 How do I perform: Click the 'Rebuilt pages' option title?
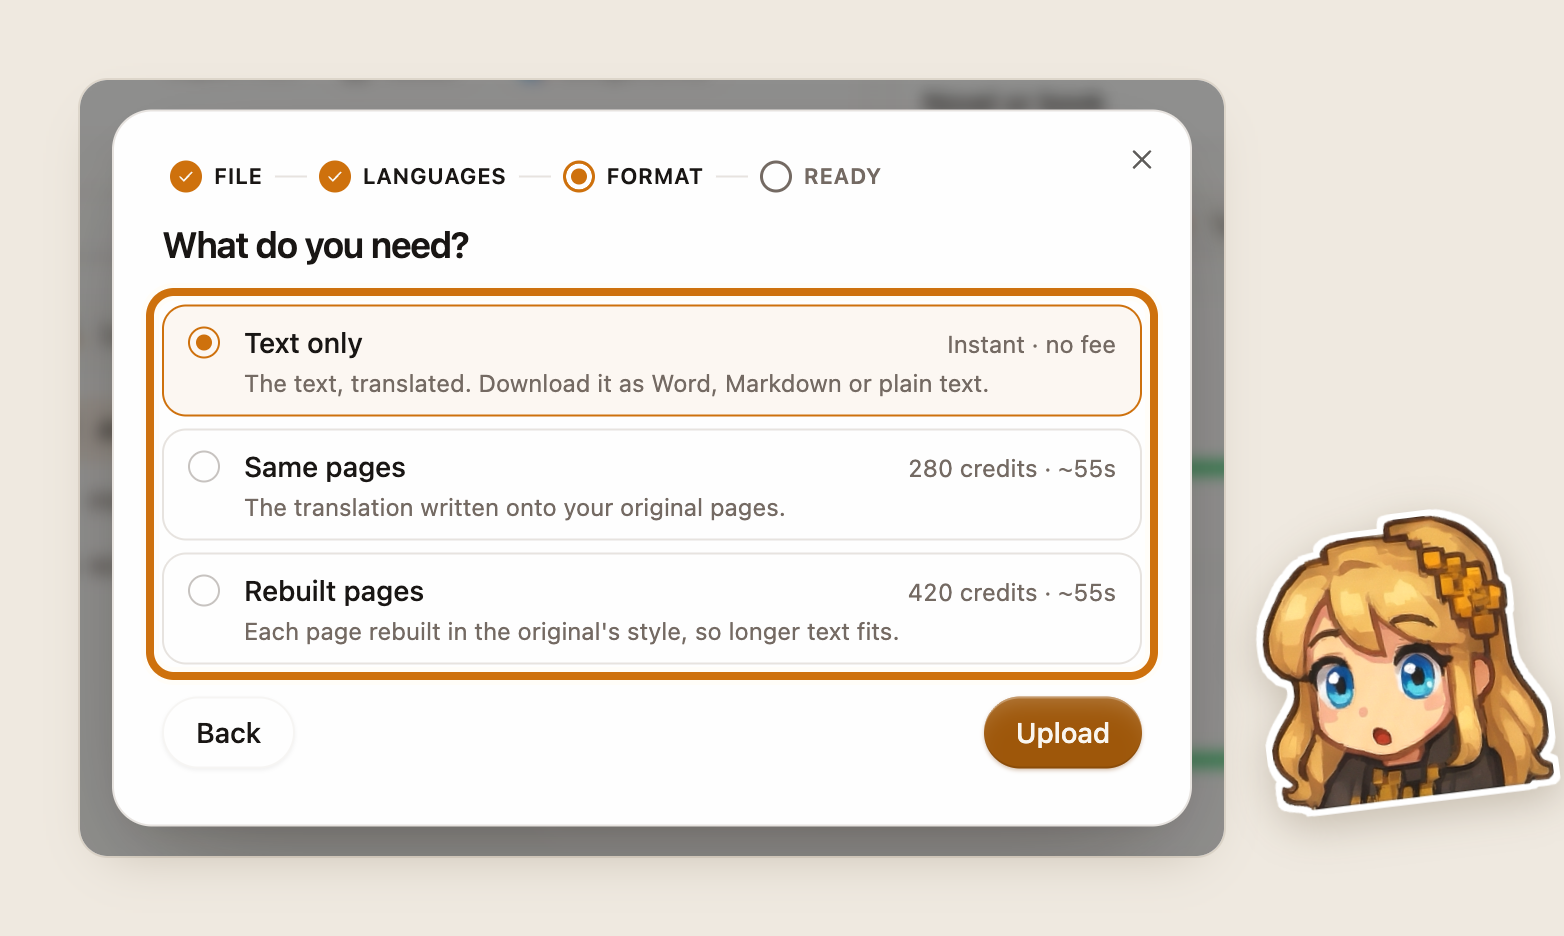pos(334,592)
